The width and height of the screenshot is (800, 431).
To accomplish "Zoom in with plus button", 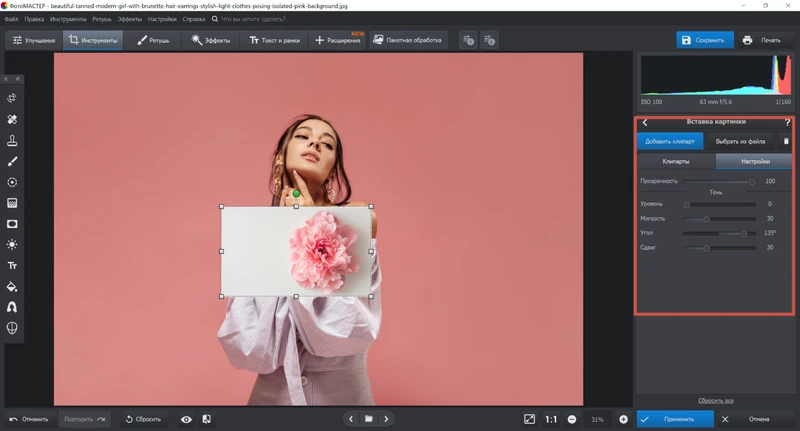I will pos(623,419).
